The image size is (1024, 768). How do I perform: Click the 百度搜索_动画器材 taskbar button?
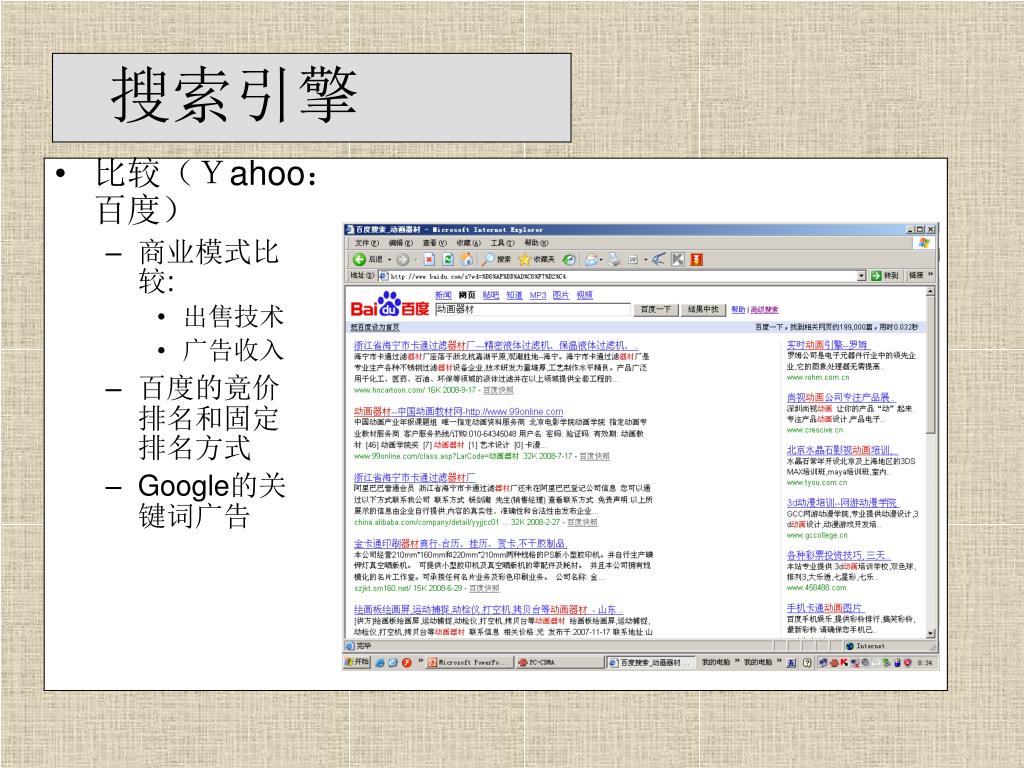[x=650, y=662]
